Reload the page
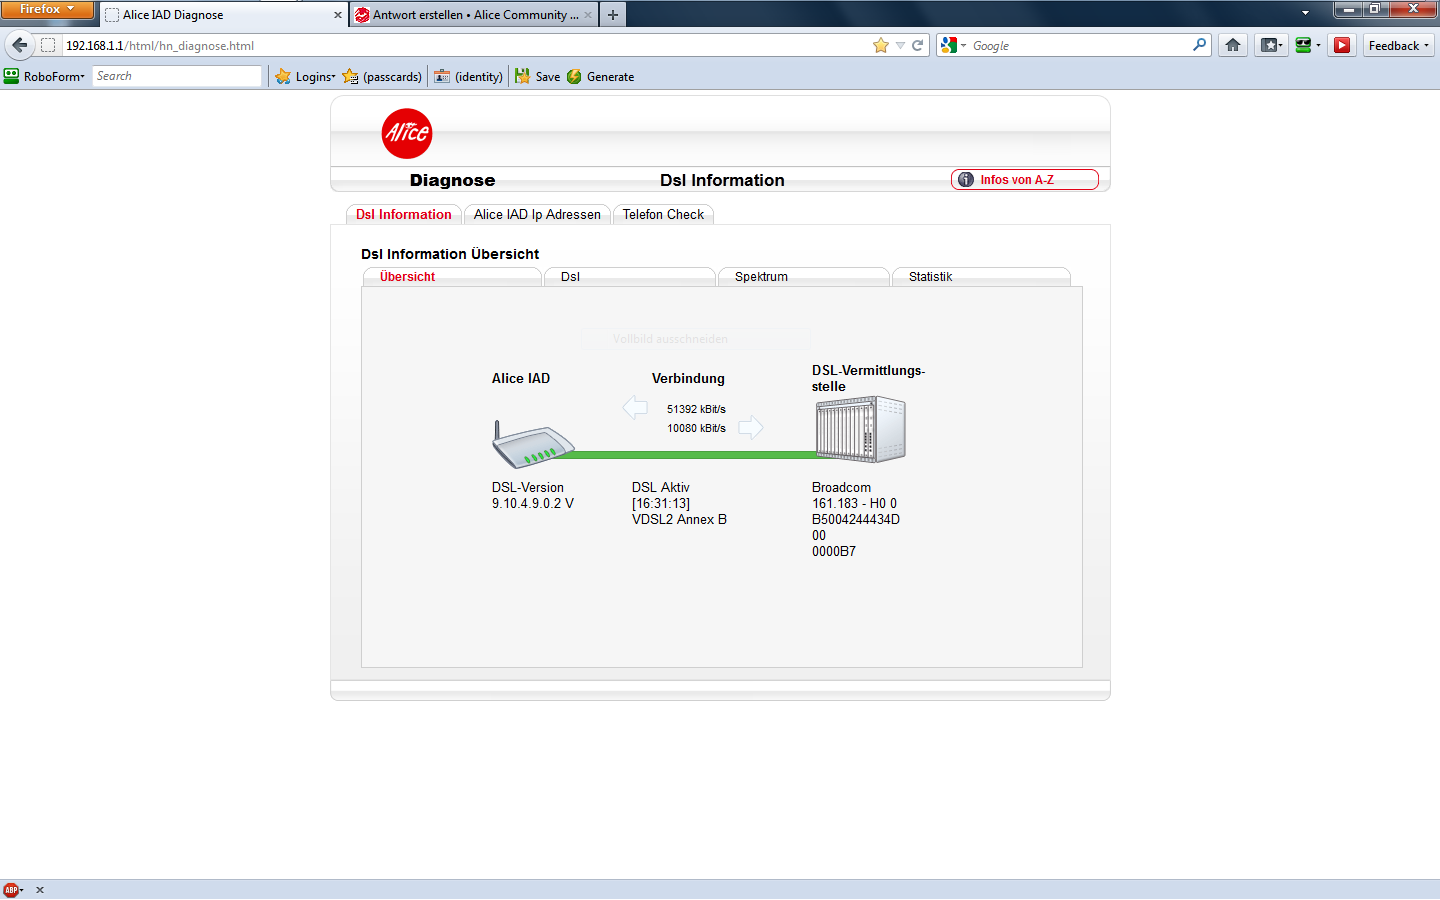Viewport: 1440px width, 900px height. click(917, 45)
